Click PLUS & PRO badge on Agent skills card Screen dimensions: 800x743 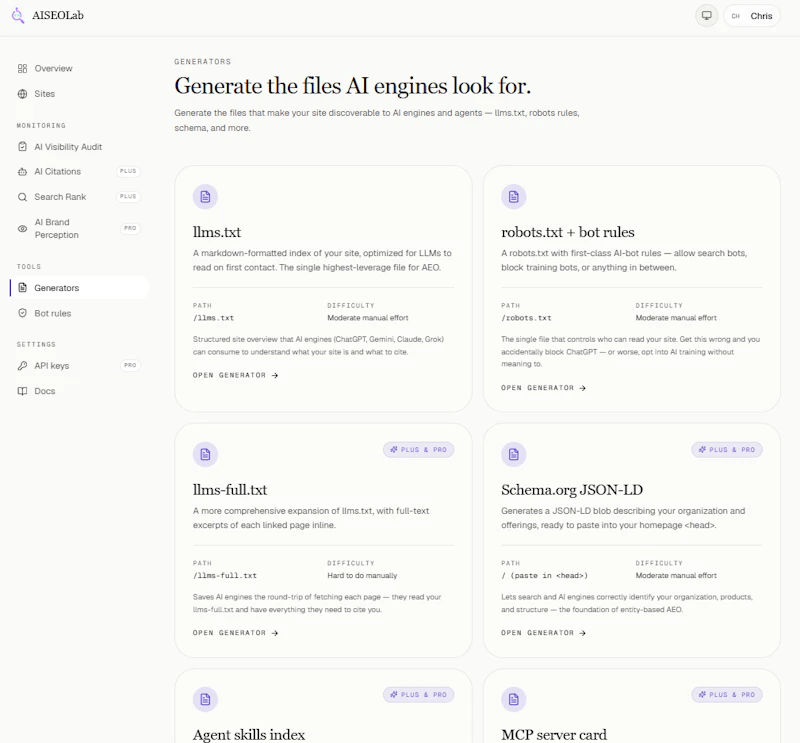(x=418, y=695)
